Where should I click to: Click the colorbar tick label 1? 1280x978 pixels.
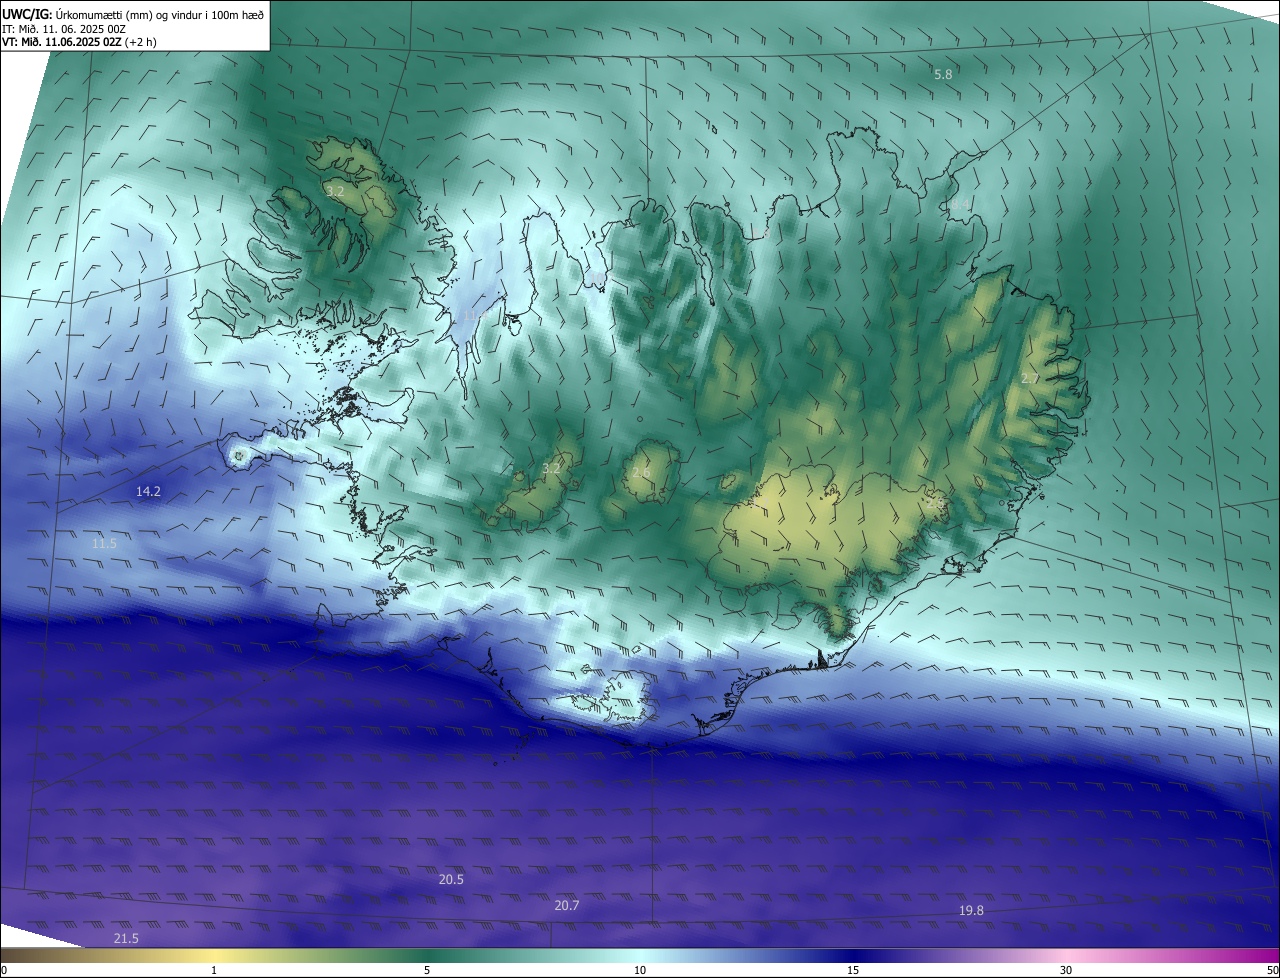(x=214, y=970)
